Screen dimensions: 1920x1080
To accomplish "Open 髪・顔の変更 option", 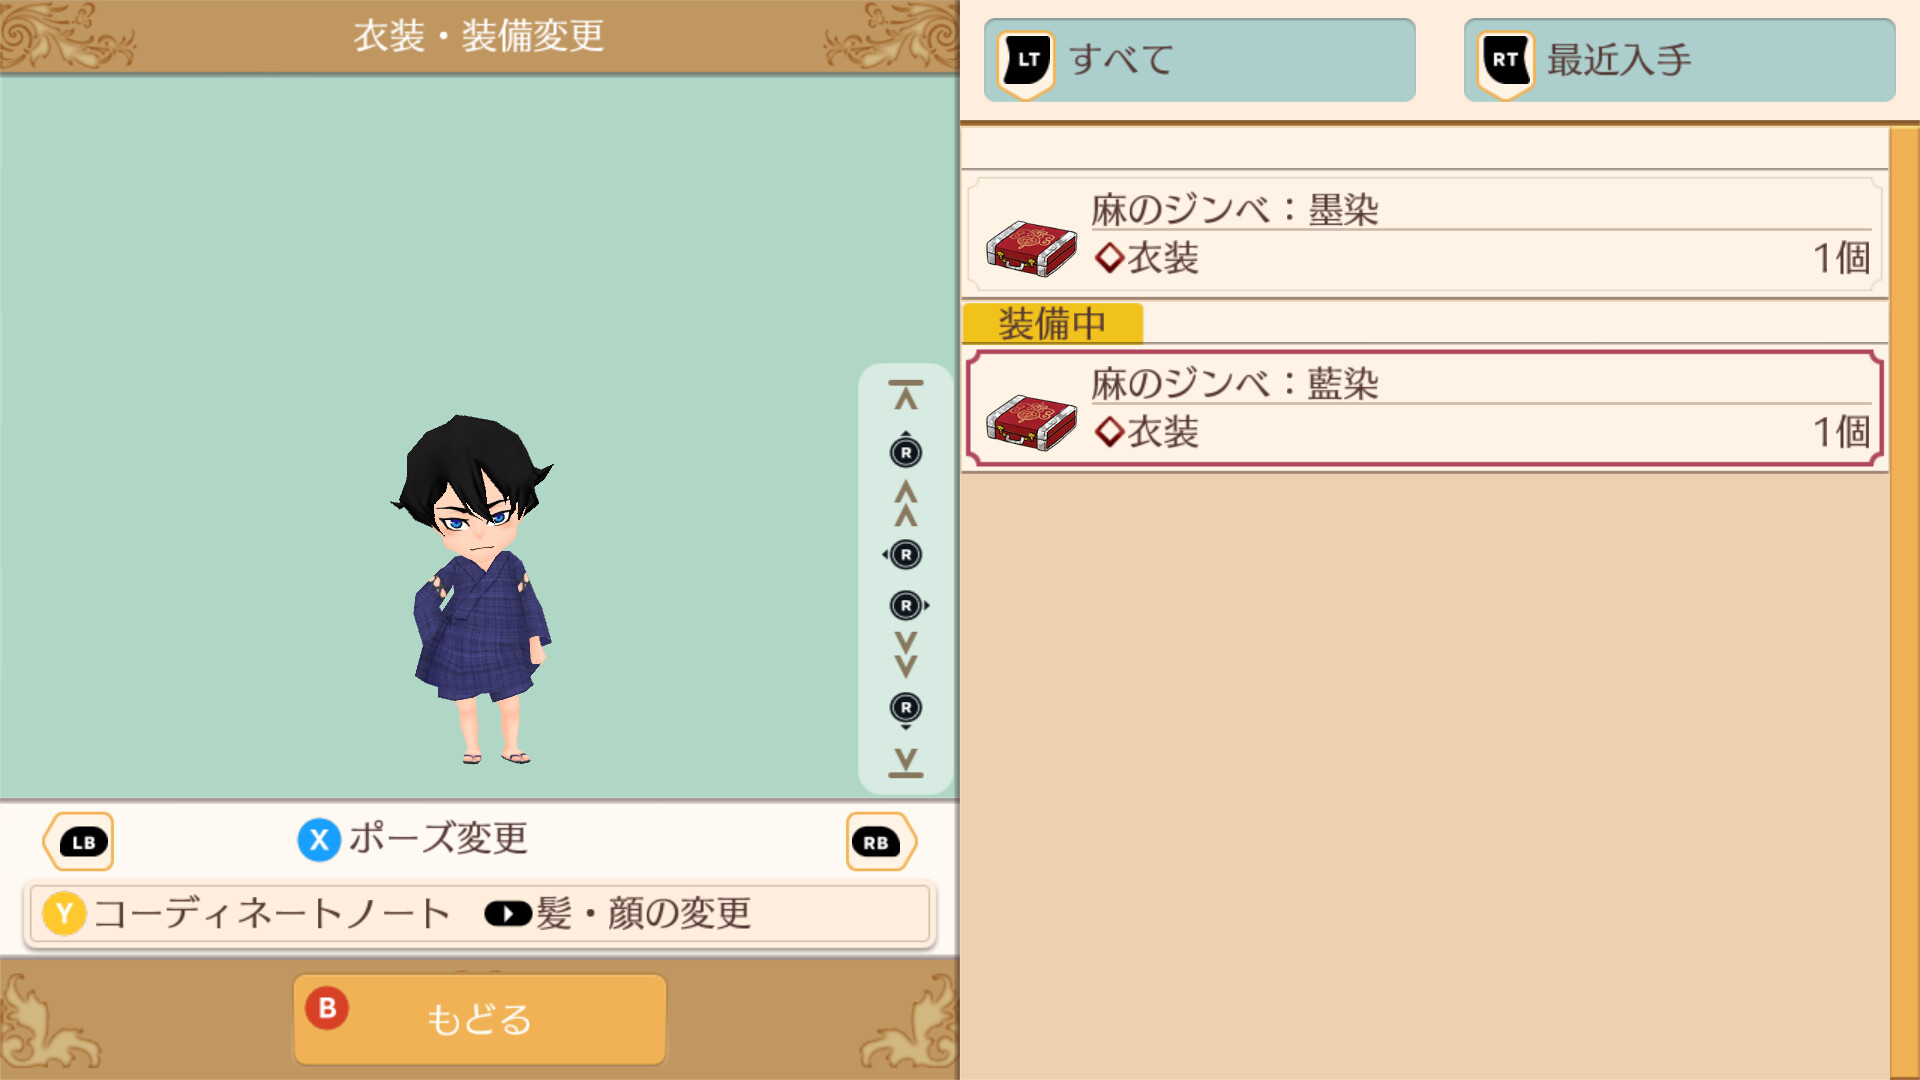I will click(x=618, y=913).
